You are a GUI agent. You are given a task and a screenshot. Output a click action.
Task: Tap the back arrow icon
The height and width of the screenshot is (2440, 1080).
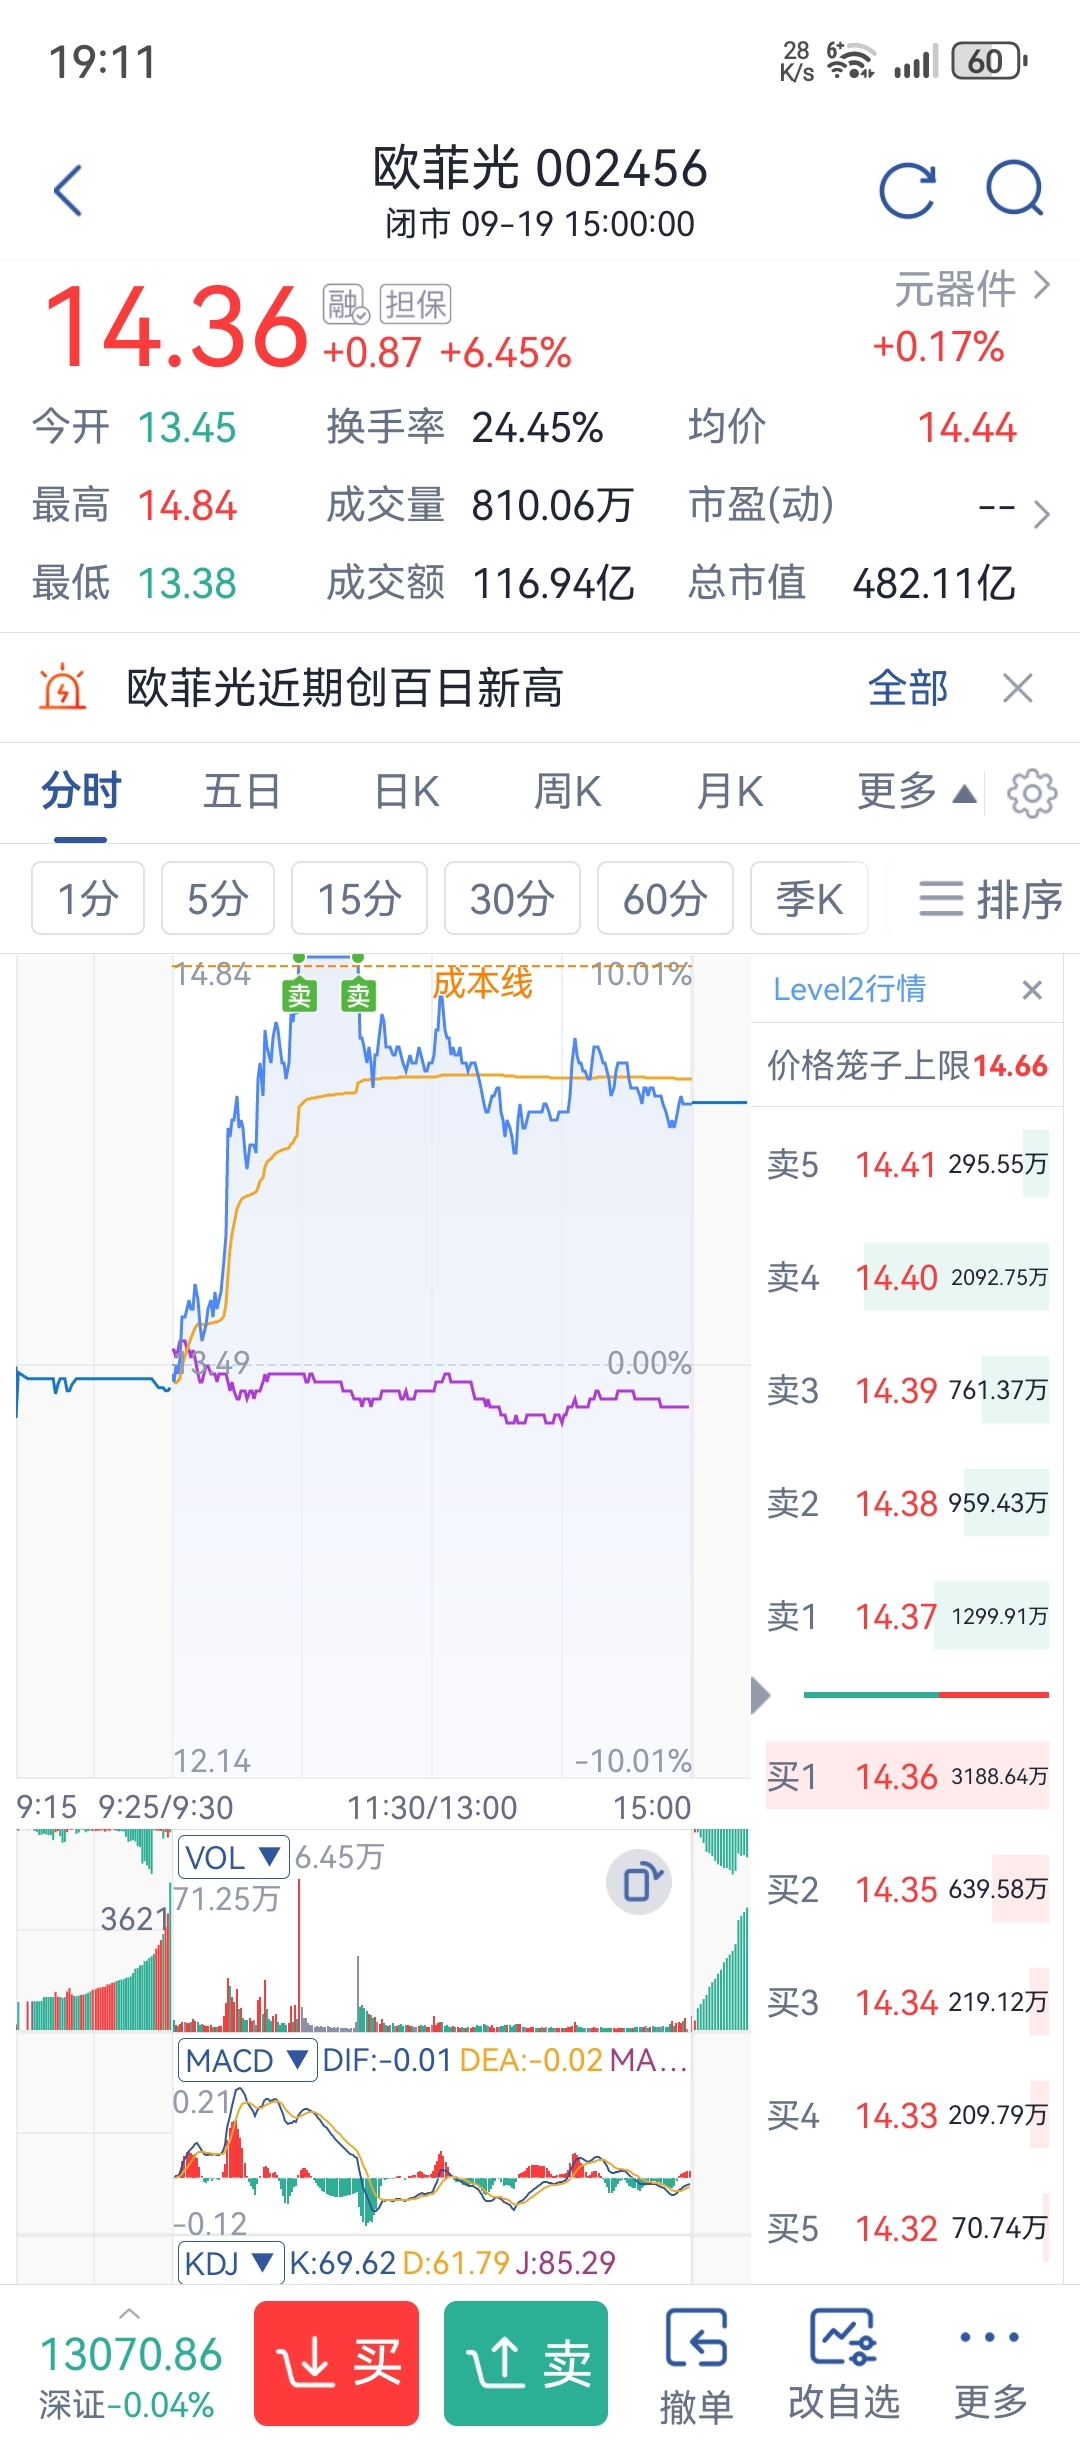tap(68, 190)
